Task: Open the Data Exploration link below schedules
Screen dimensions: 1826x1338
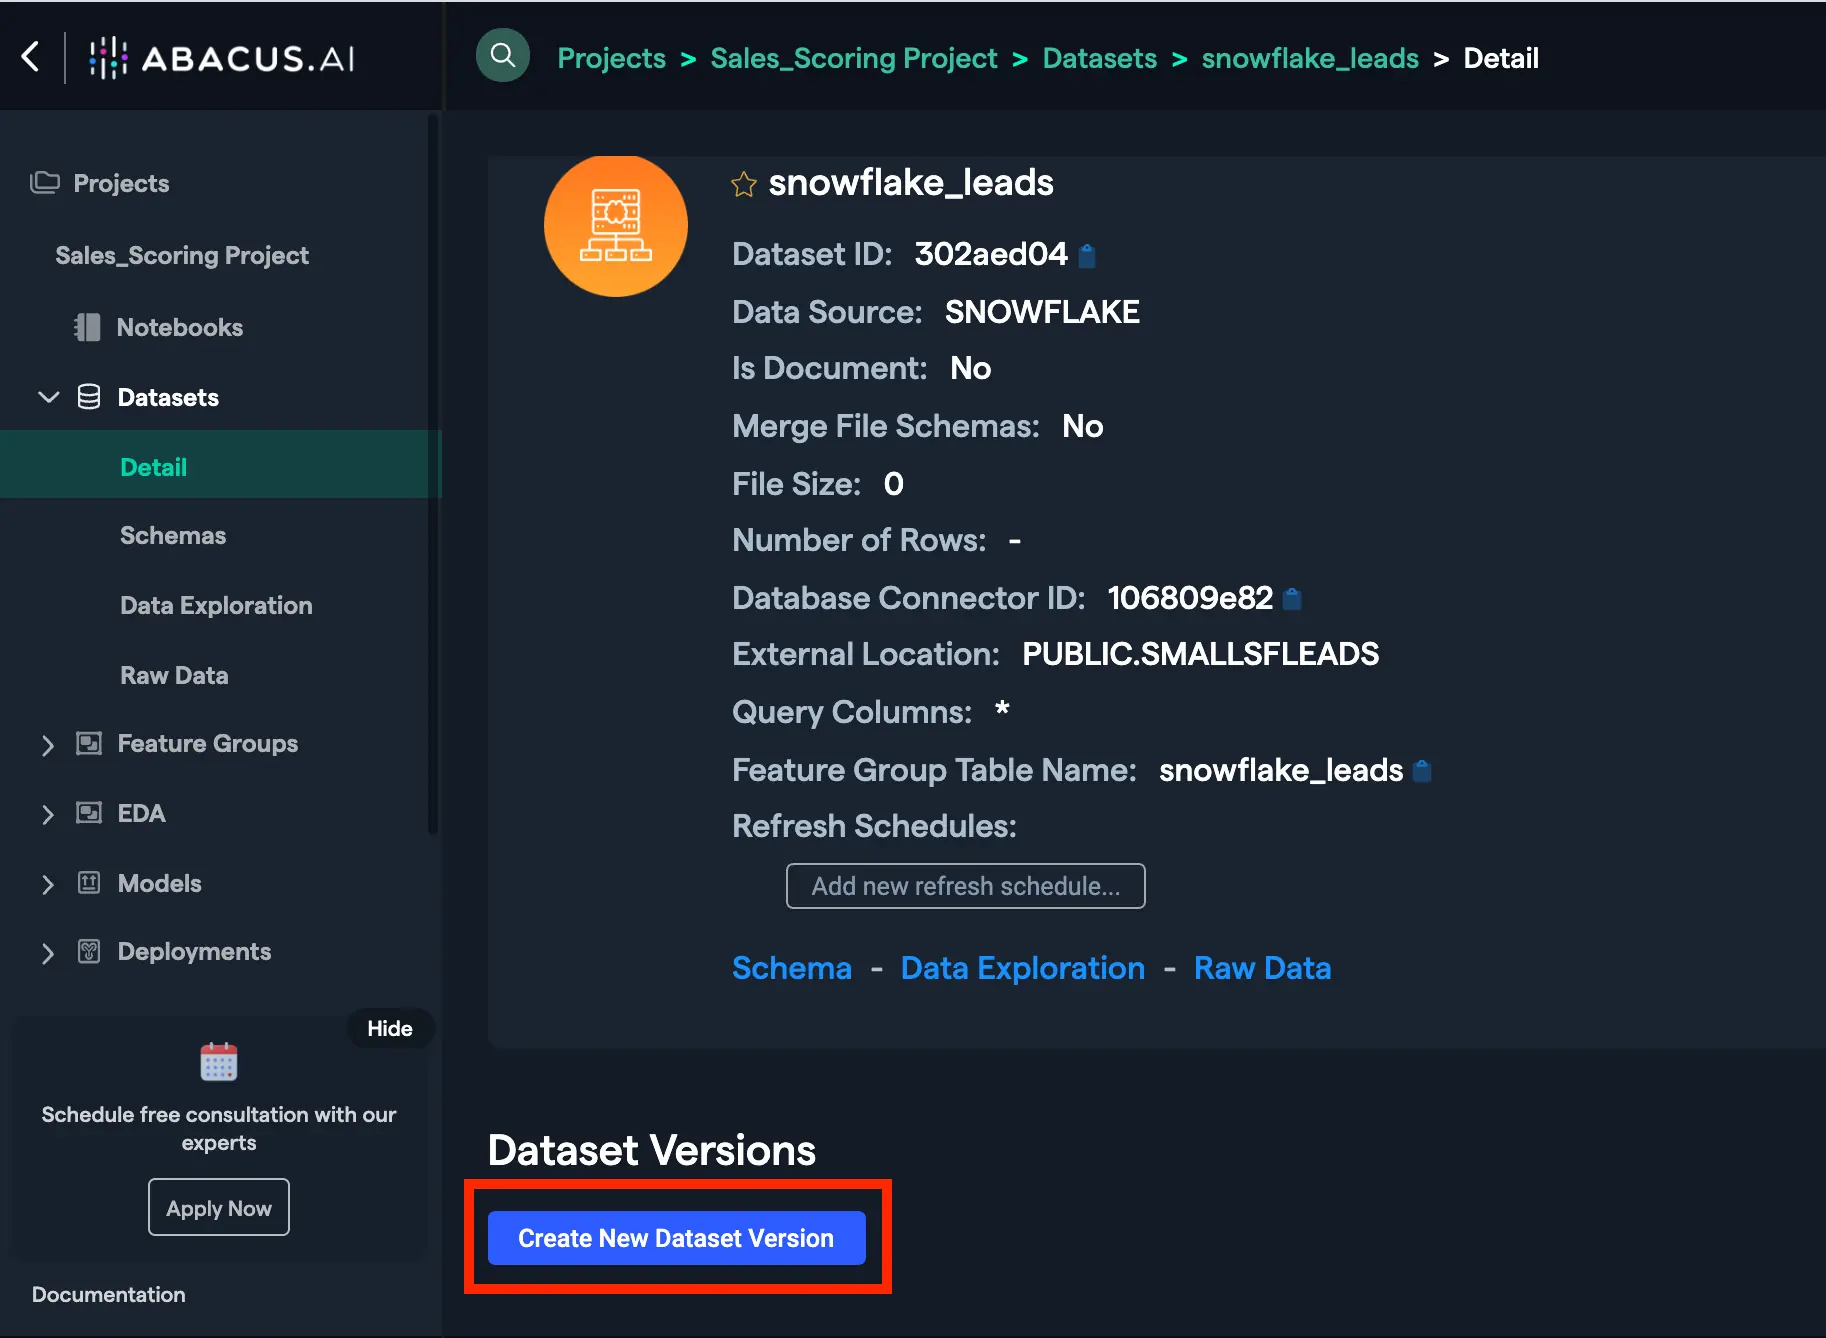Action: (1022, 968)
